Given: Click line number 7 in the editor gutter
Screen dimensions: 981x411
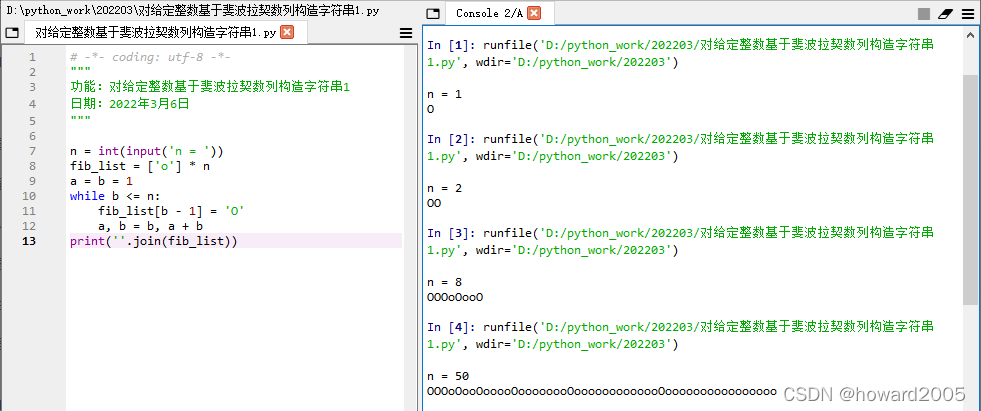Looking at the screenshot, I should click(33, 151).
